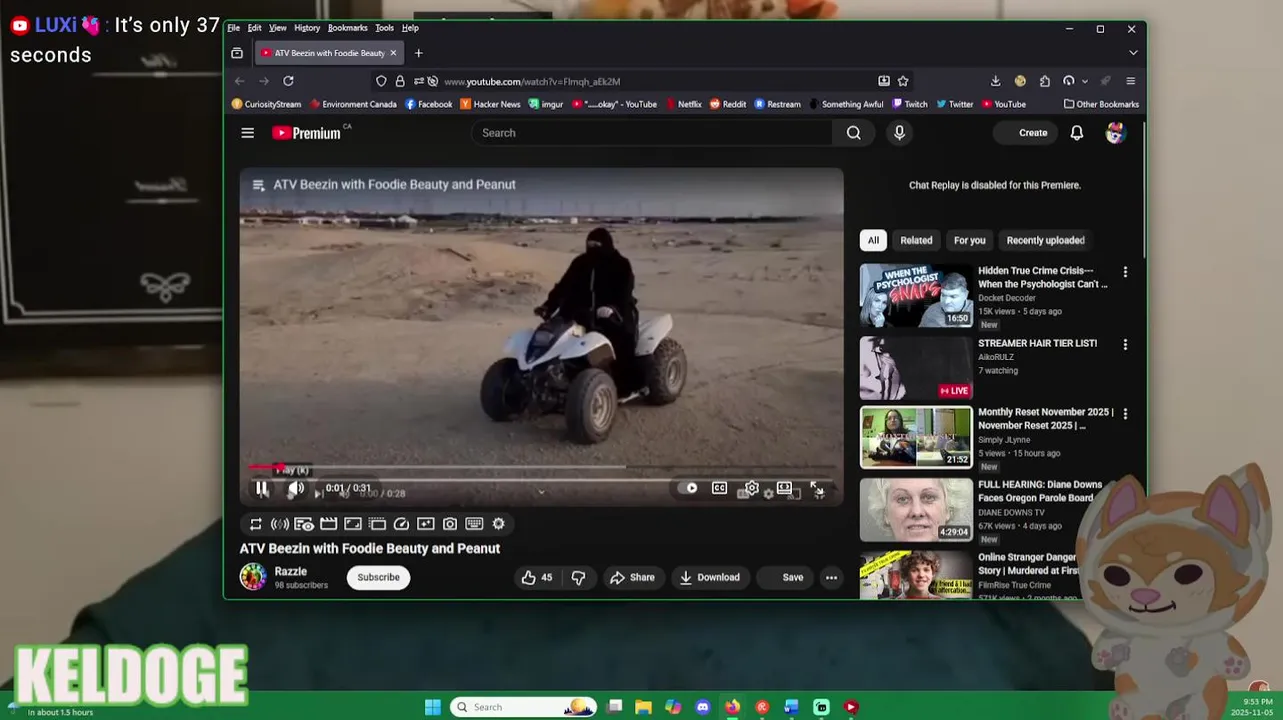The width and height of the screenshot is (1283, 720).
Task: Download the video
Action: 710,577
